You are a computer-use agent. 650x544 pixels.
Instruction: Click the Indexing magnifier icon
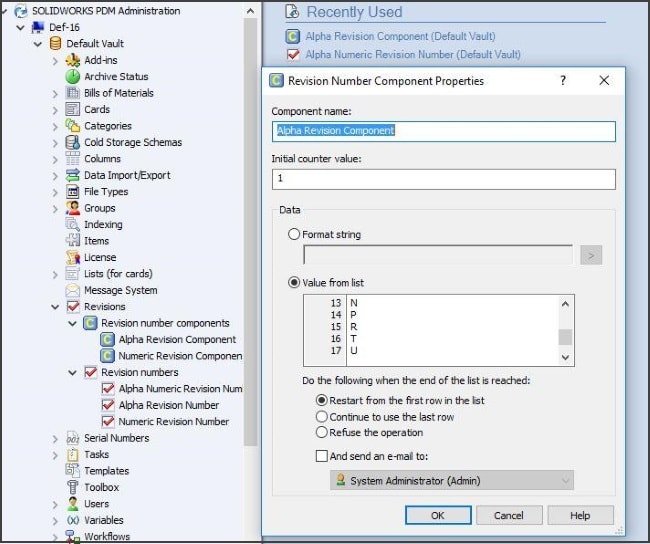click(73, 224)
